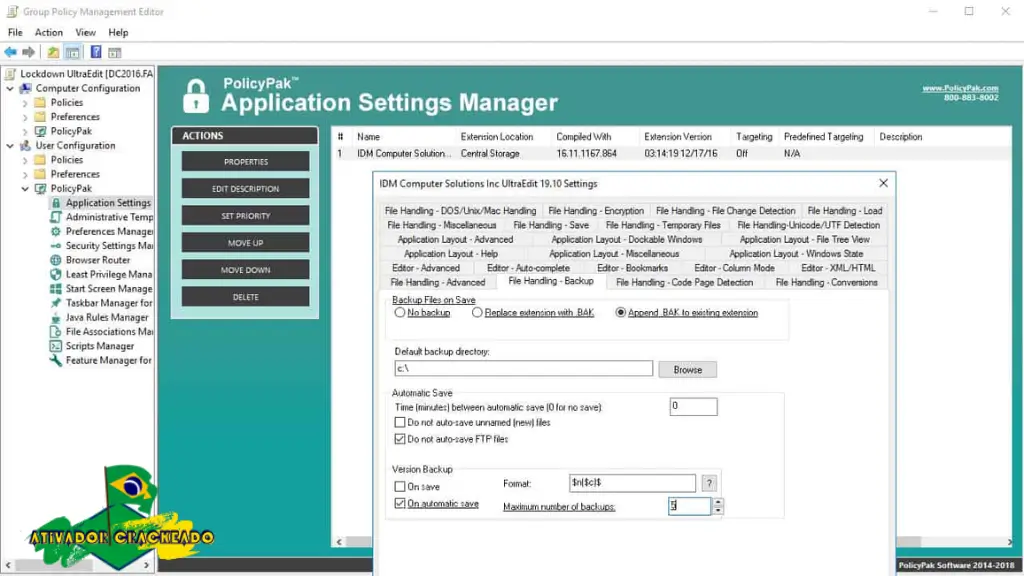Click Computer Configuration node icon
Viewport: 1024px width, 576px height.
click(x=25, y=88)
